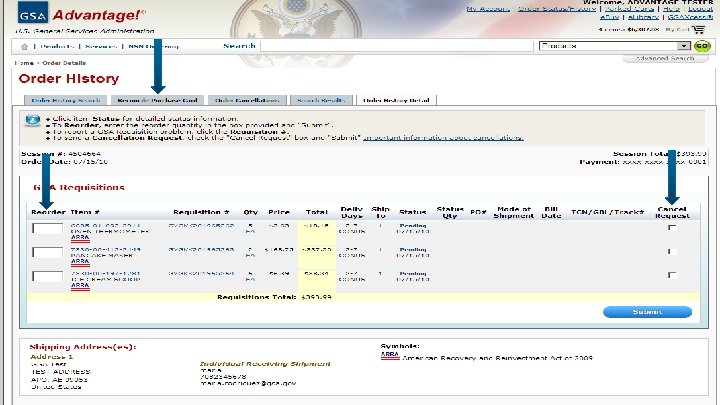Viewport: 720px width, 405px height.
Task: Open the Products search category dropdown
Action: point(615,46)
